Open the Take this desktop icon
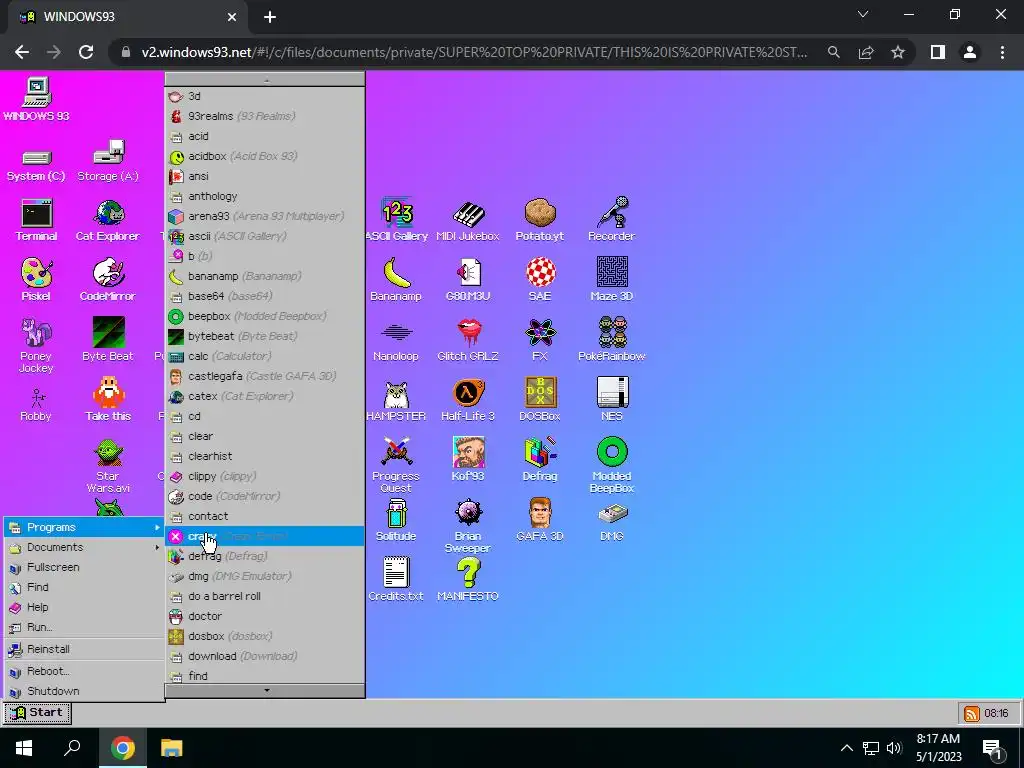Screen dimensions: 1024x768 point(108,400)
